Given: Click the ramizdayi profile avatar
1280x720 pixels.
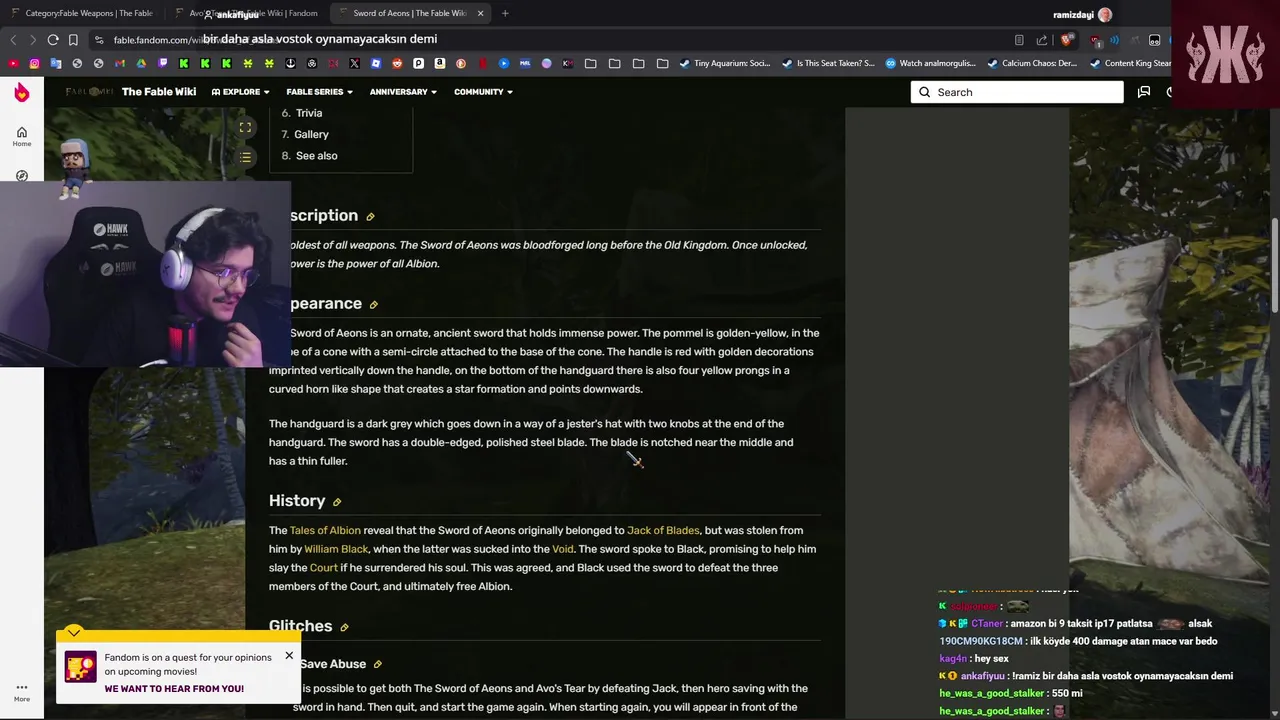Looking at the screenshot, I should pos(1105,15).
